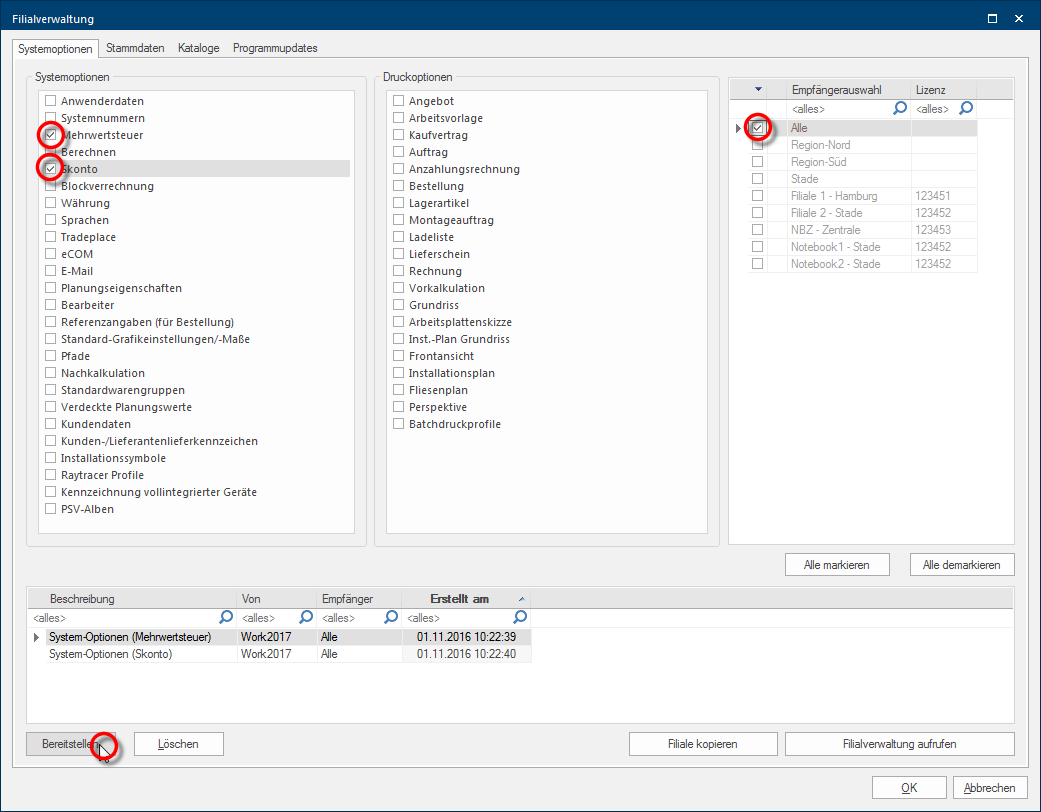Click the search icon in Empfängerauswahl filter
Screen dimensions: 1041x812
(900, 108)
